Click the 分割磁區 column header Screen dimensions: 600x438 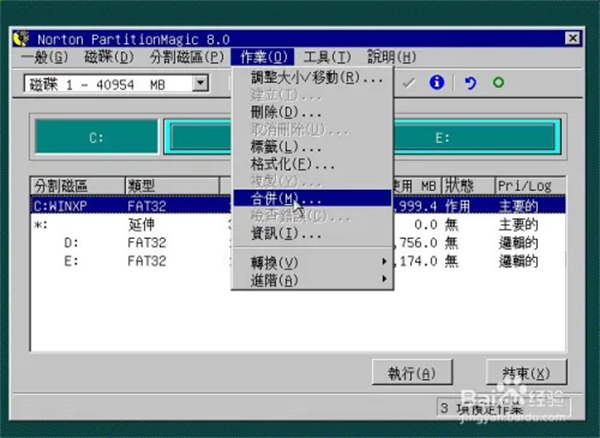[x=78, y=186]
